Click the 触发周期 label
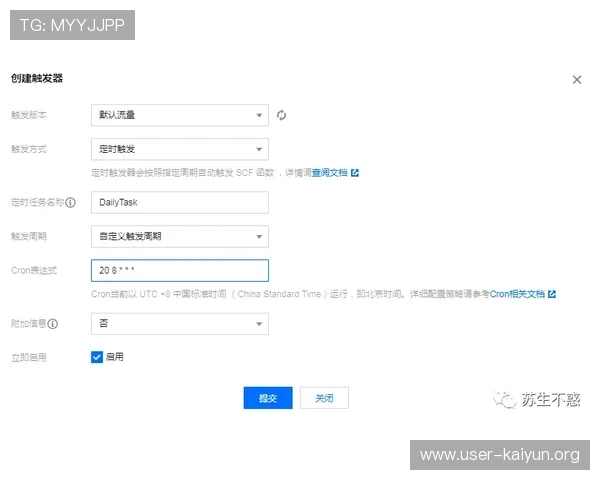Viewport: 600px width, 480px height. click(29, 236)
